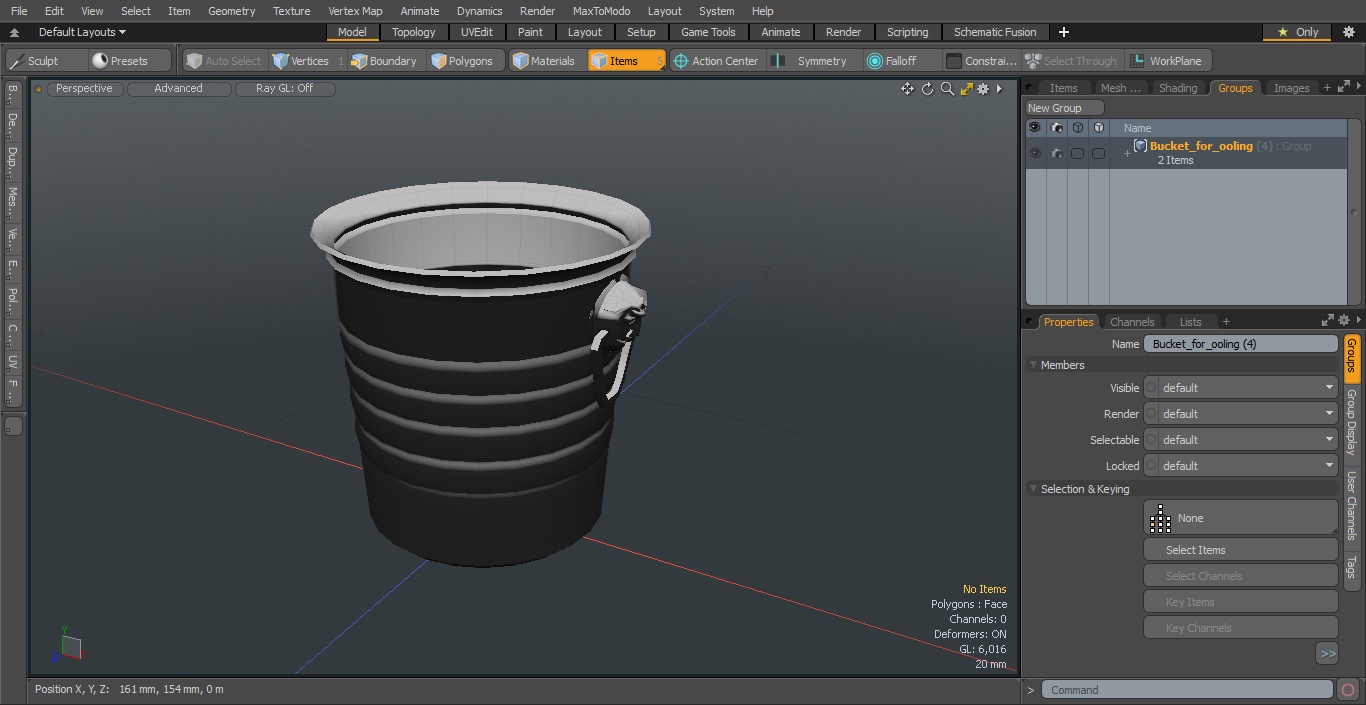Toggle visibility eye of Bucket_for_ooling group
This screenshot has width=1366, height=705.
(x=1035, y=153)
